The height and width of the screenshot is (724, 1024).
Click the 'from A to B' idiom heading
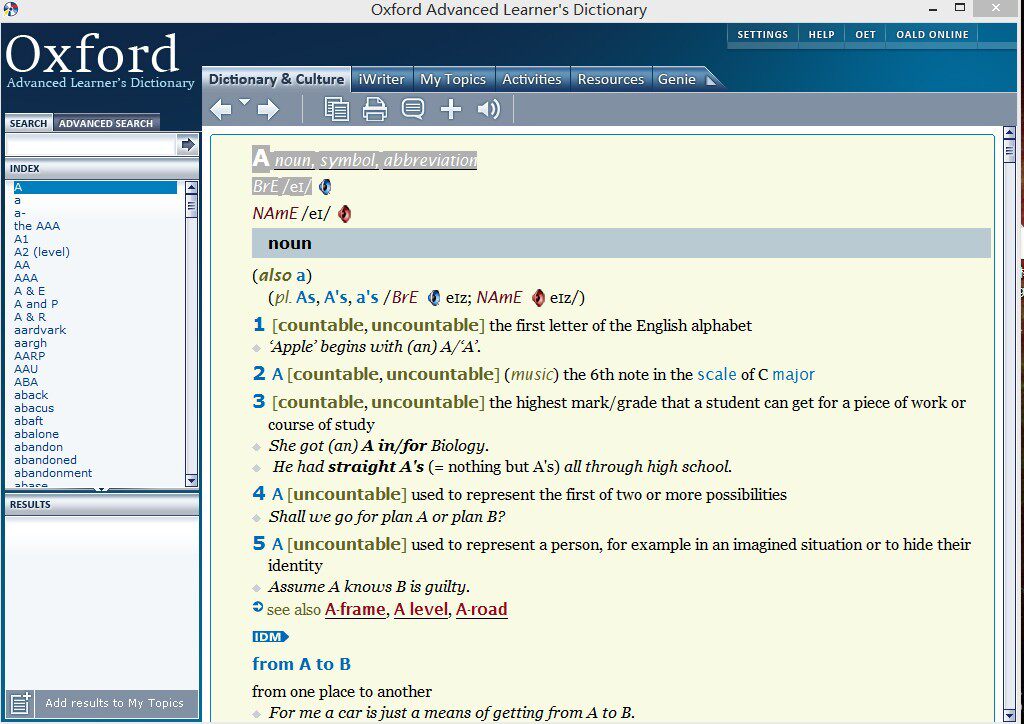coord(301,665)
